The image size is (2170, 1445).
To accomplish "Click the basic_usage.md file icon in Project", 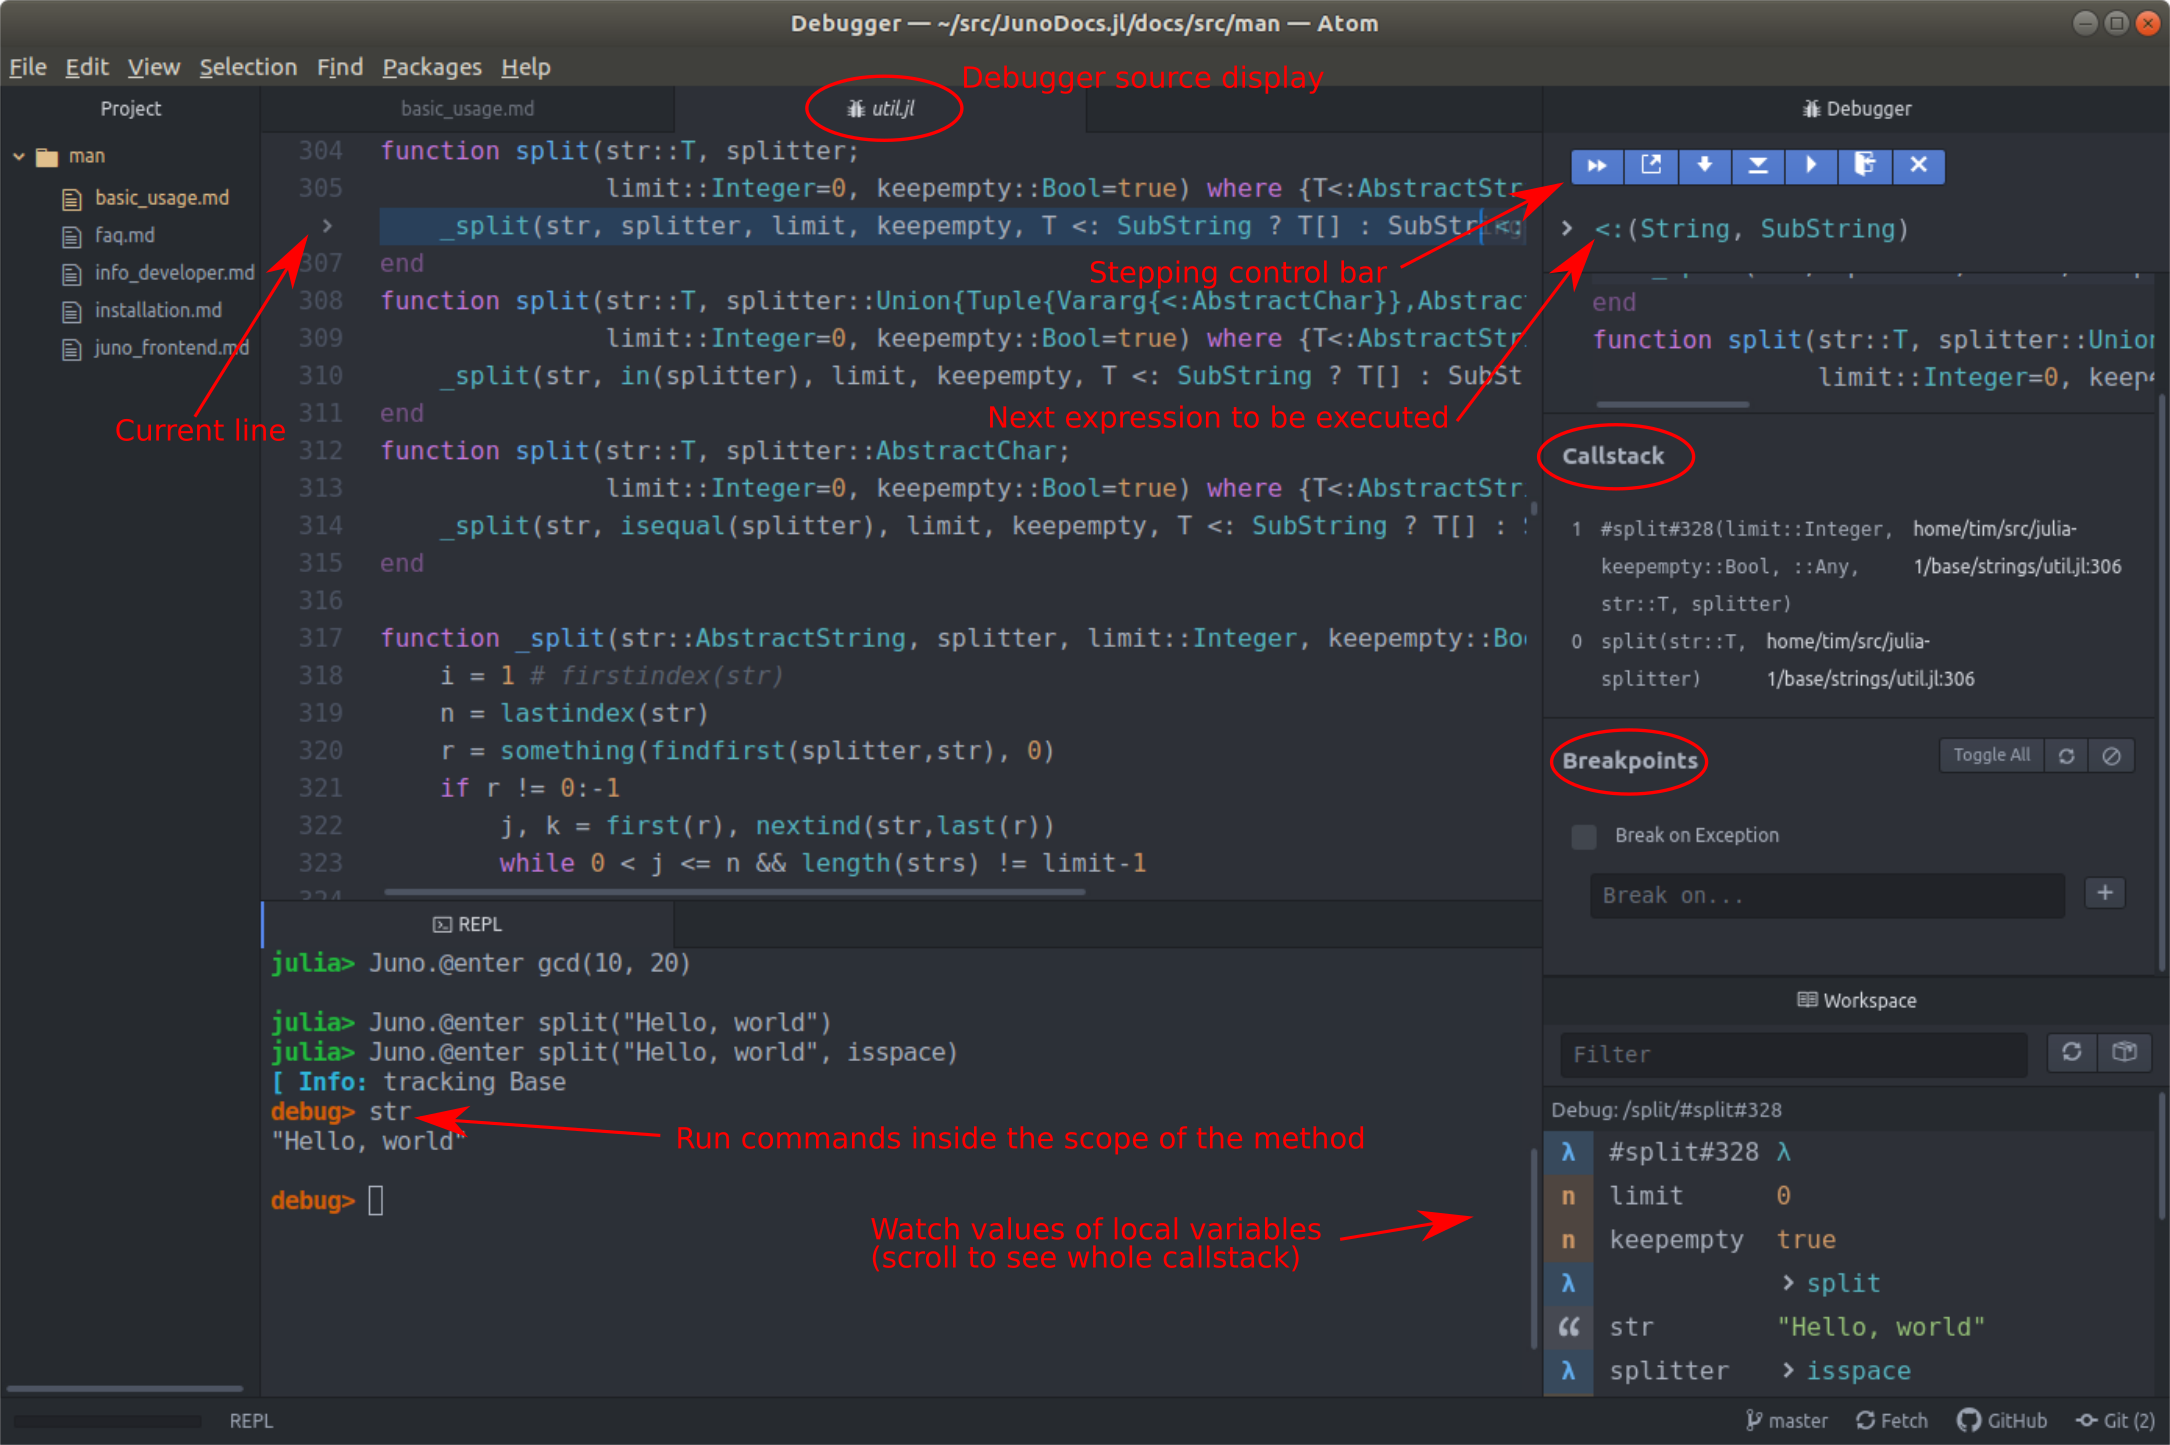I will [x=71, y=199].
